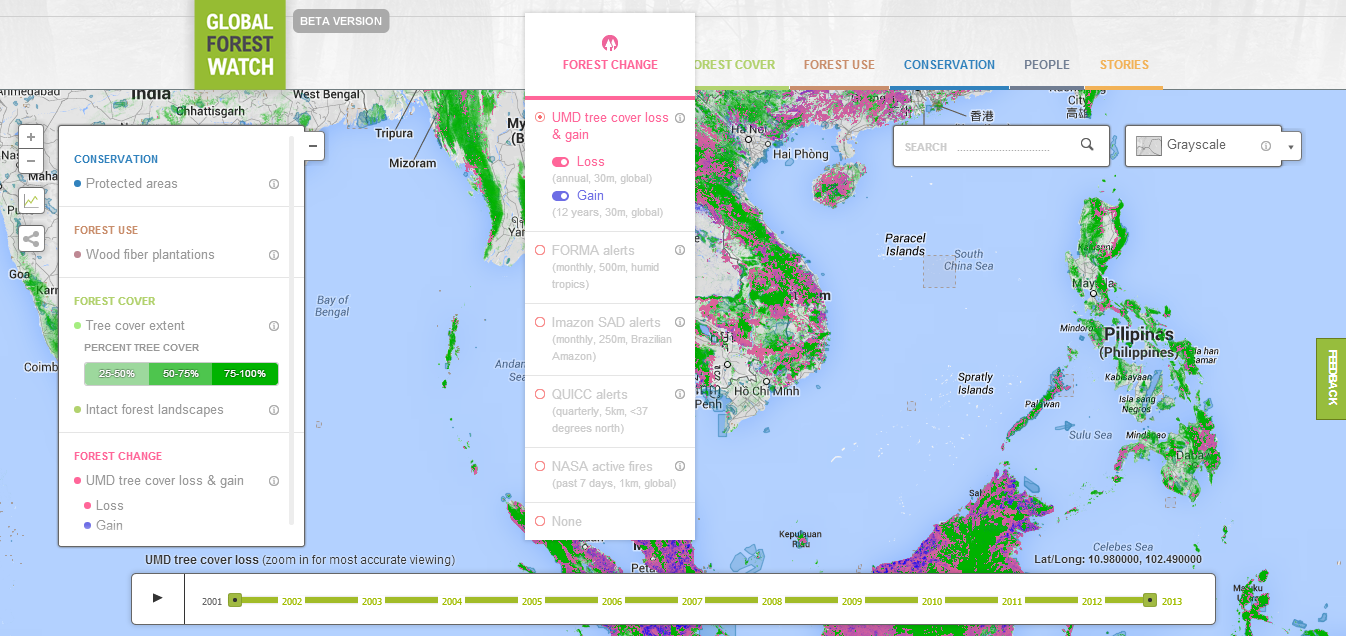Open the Forest Change menu

tap(610, 65)
